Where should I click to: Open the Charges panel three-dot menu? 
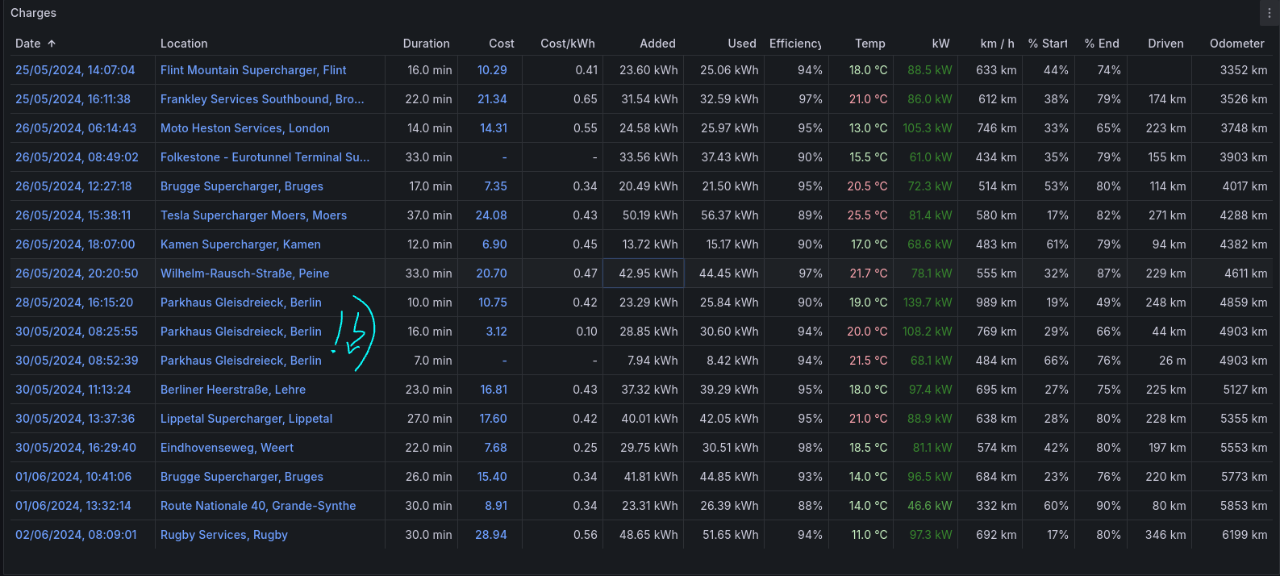[1270, 13]
